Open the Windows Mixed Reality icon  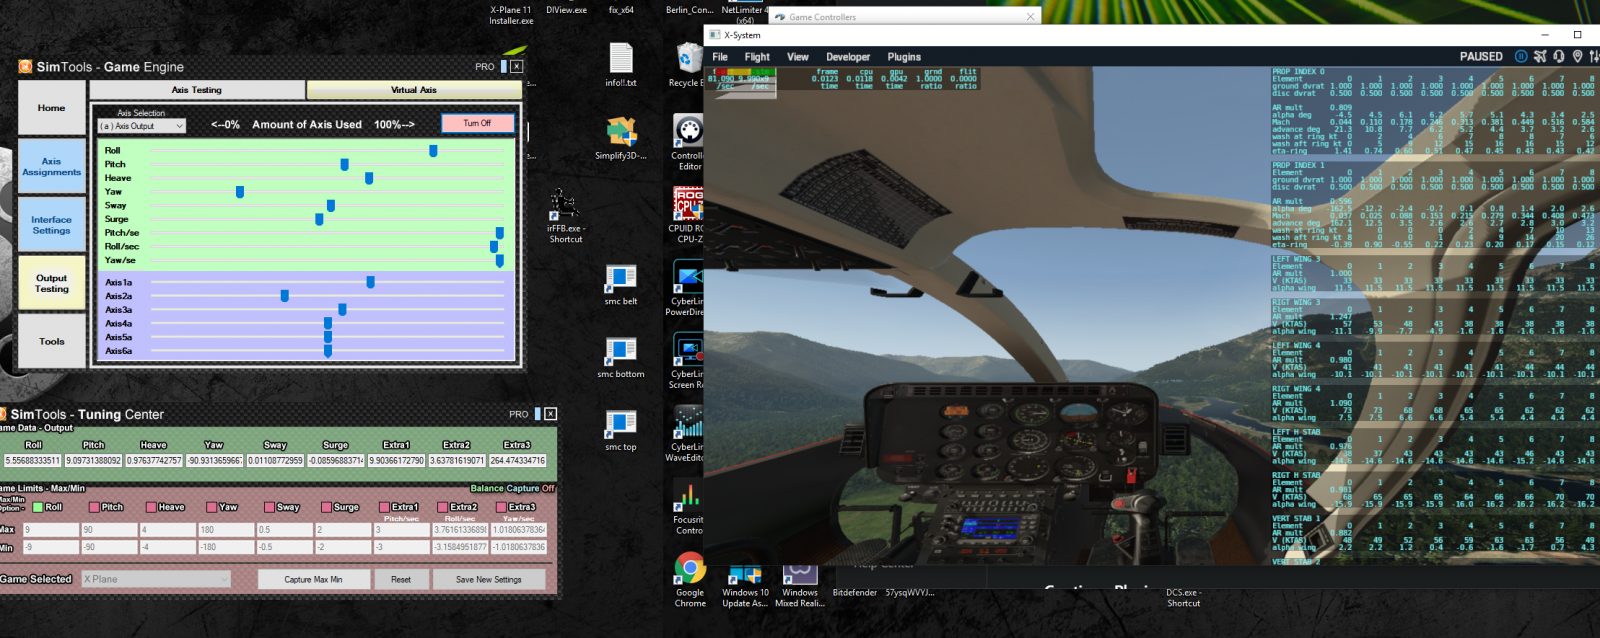800,586
